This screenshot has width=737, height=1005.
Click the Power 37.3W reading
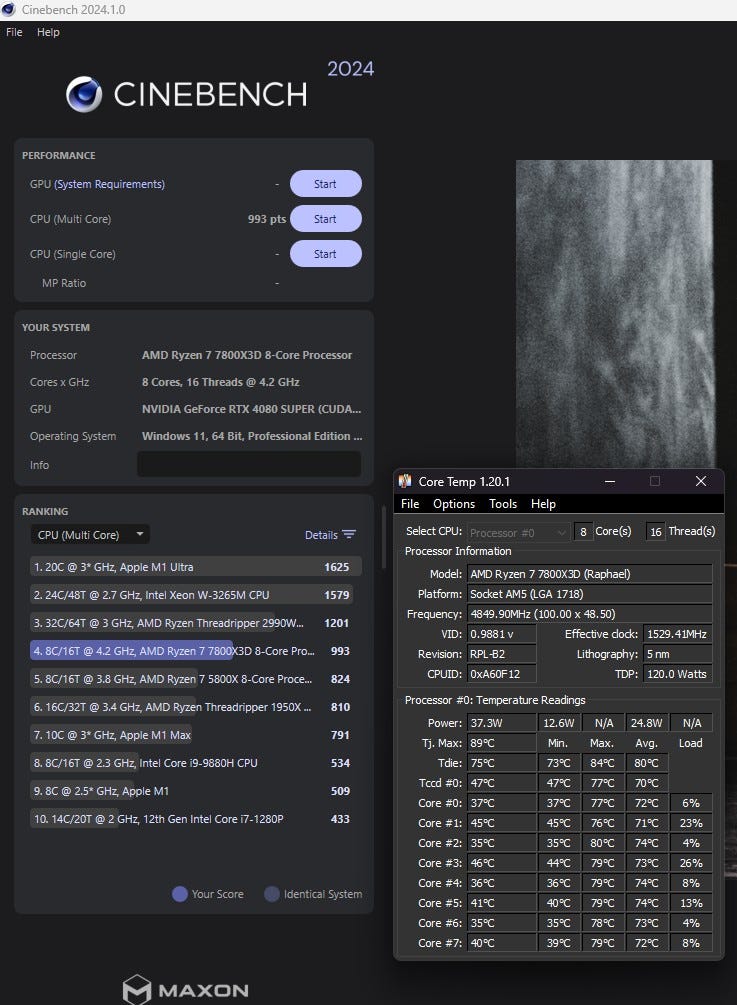(501, 723)
